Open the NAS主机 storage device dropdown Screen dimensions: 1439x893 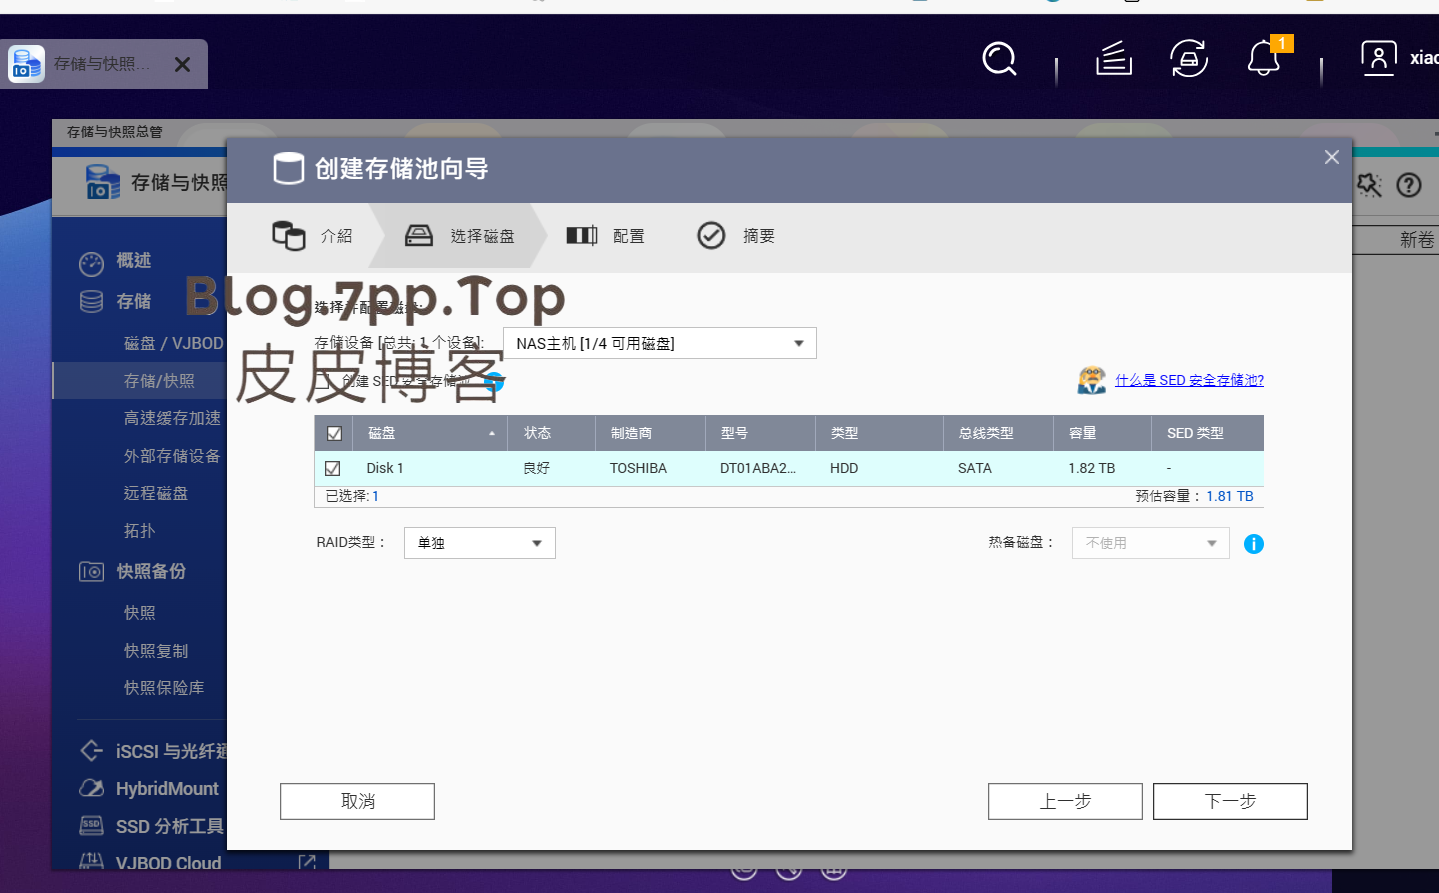660,343
